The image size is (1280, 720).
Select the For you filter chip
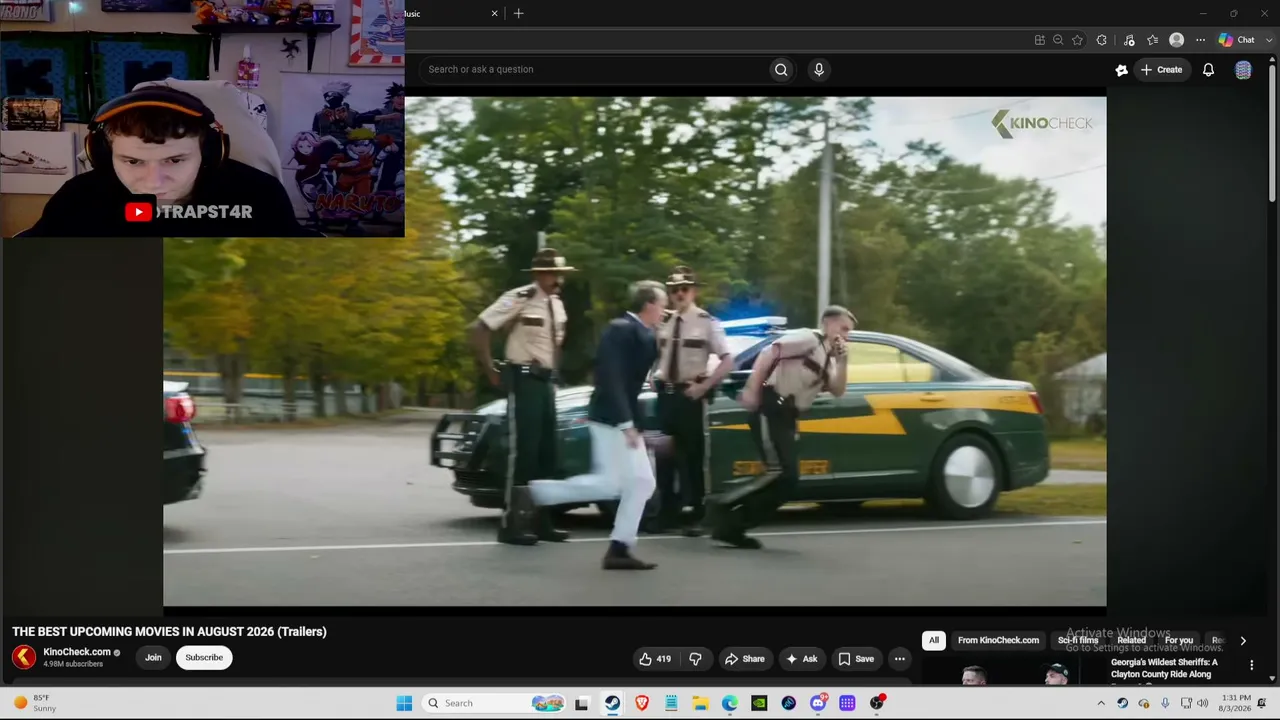(1179, 640)
